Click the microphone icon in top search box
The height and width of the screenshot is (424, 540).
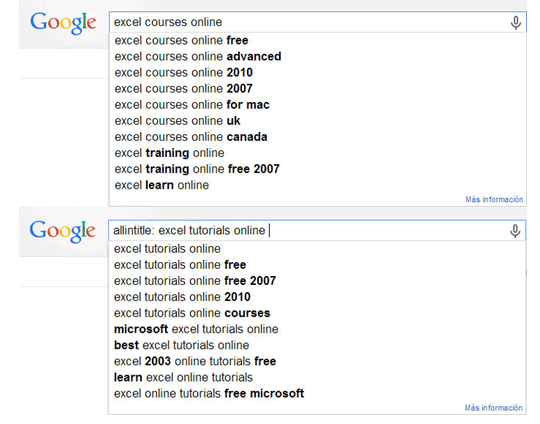click(516, 23)
